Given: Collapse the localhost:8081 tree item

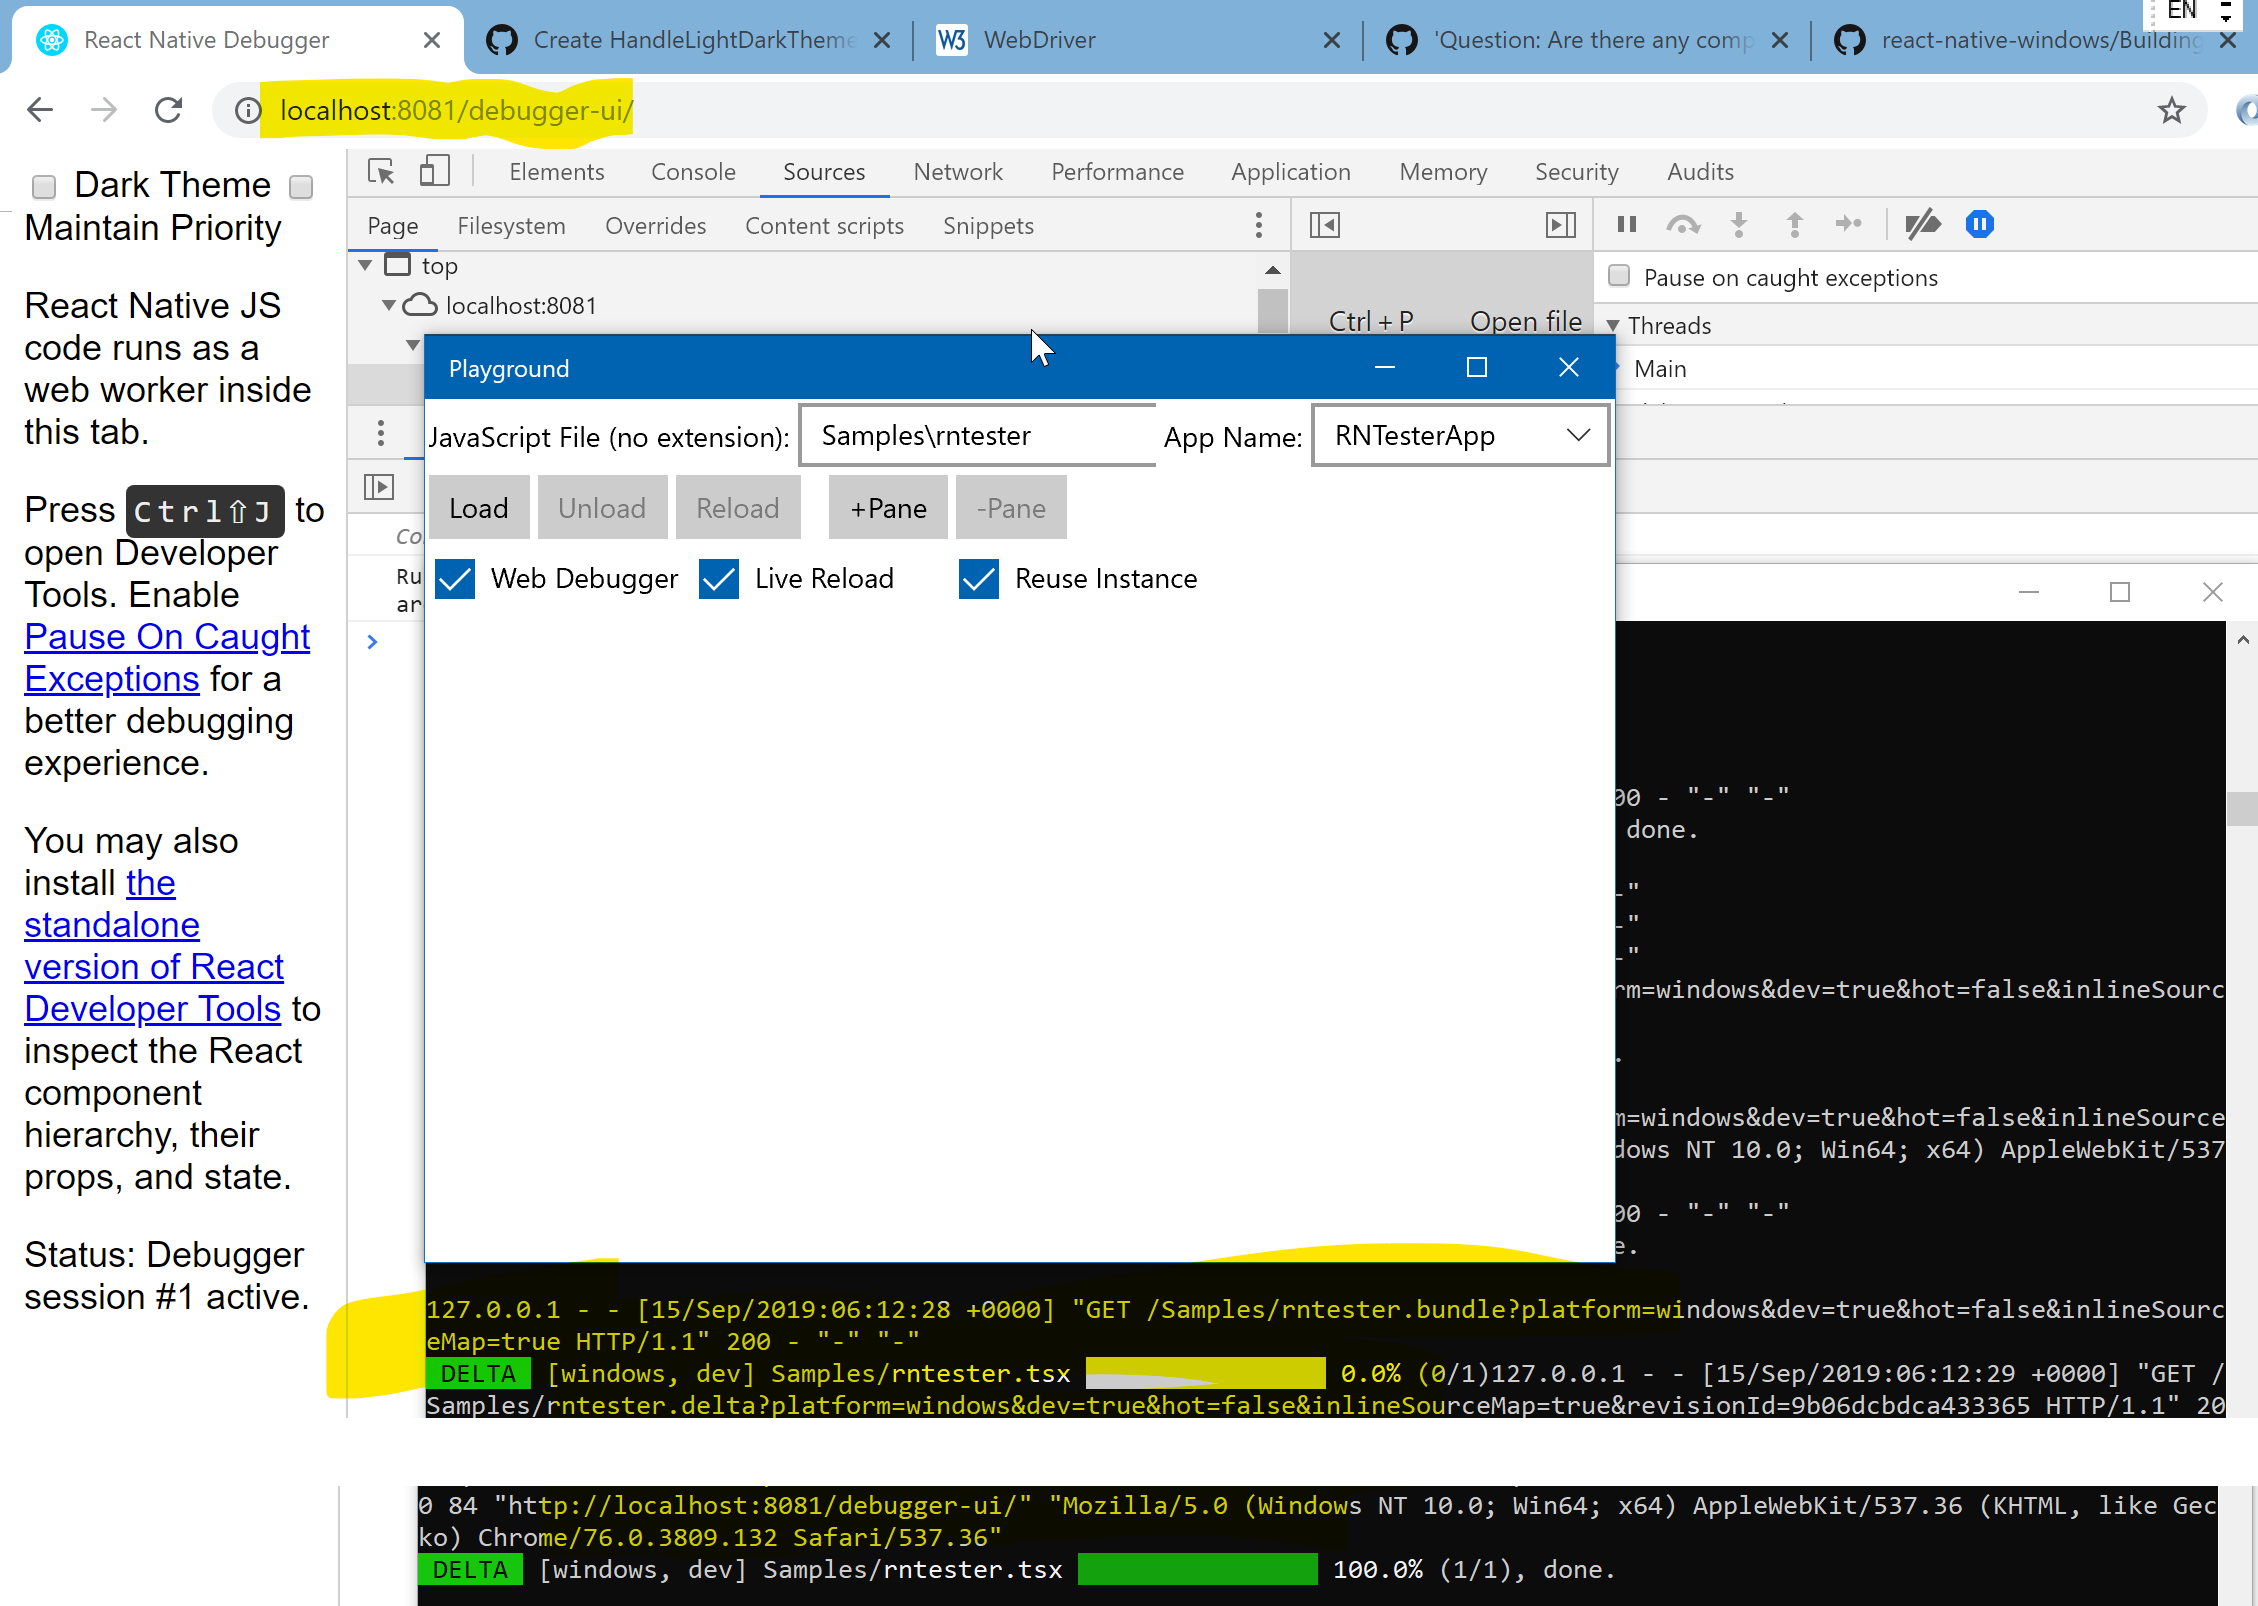Looking at the screenshot, I should [389, 305].
